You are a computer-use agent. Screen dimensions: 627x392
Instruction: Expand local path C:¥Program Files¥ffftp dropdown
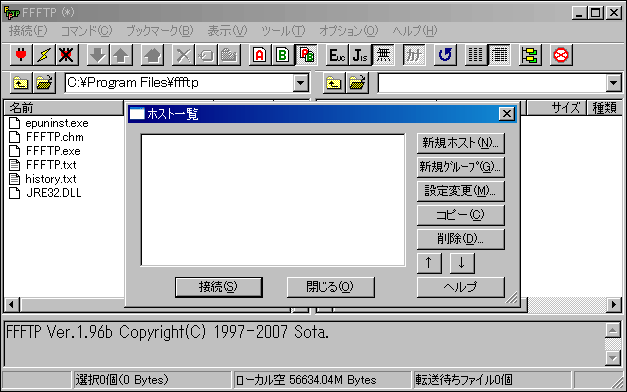pyautogui.click(x=300, y=83)
